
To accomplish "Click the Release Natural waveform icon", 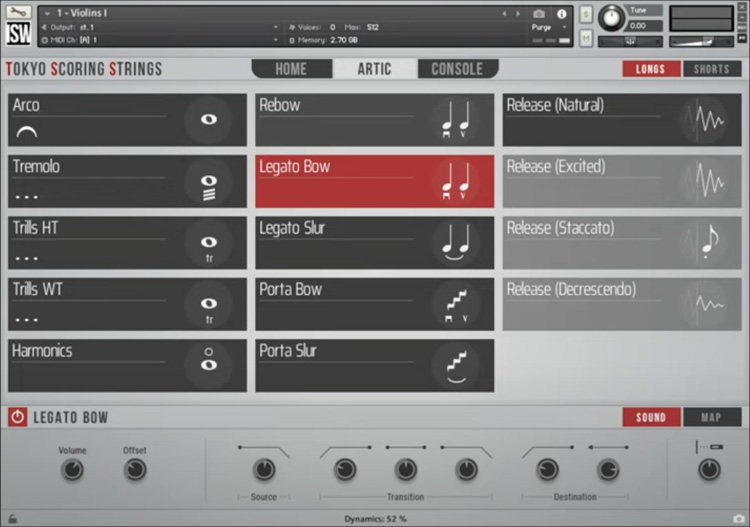I will pos(704,120).
